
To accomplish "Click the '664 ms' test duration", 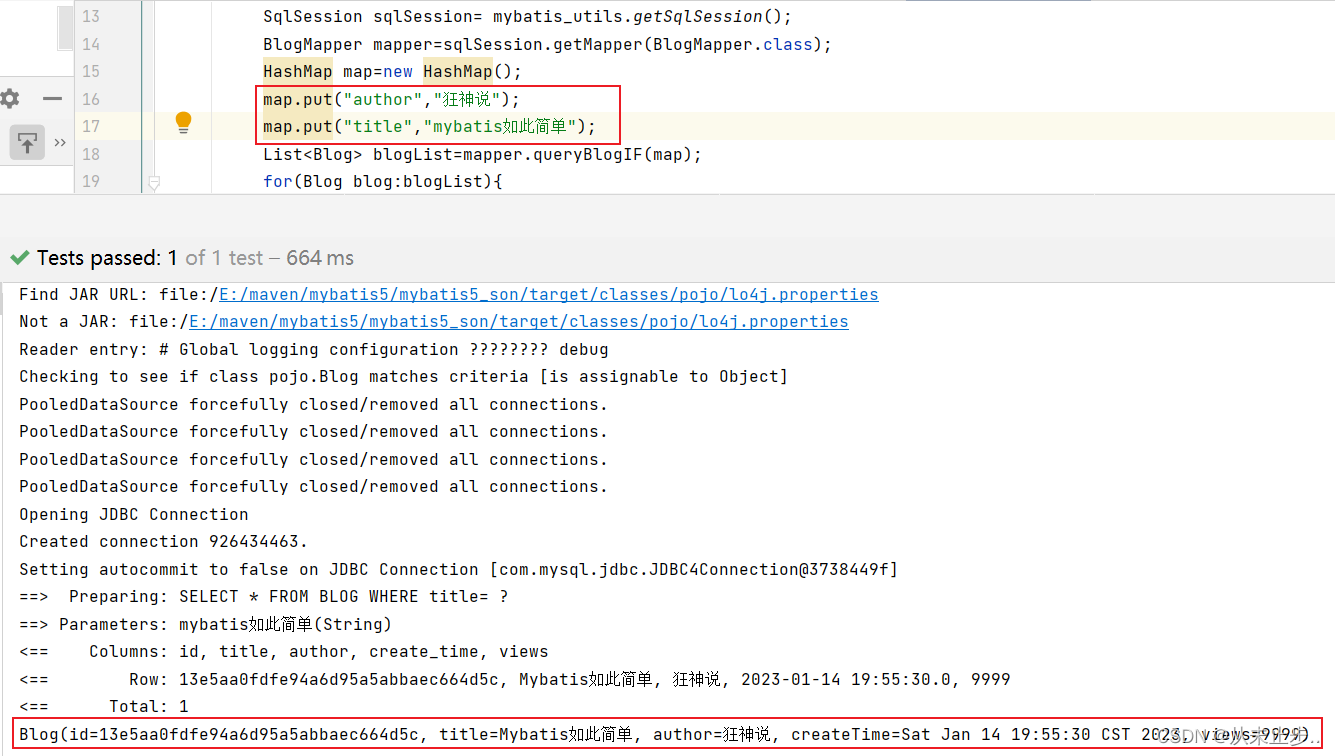I will click(x=320, y=258).
